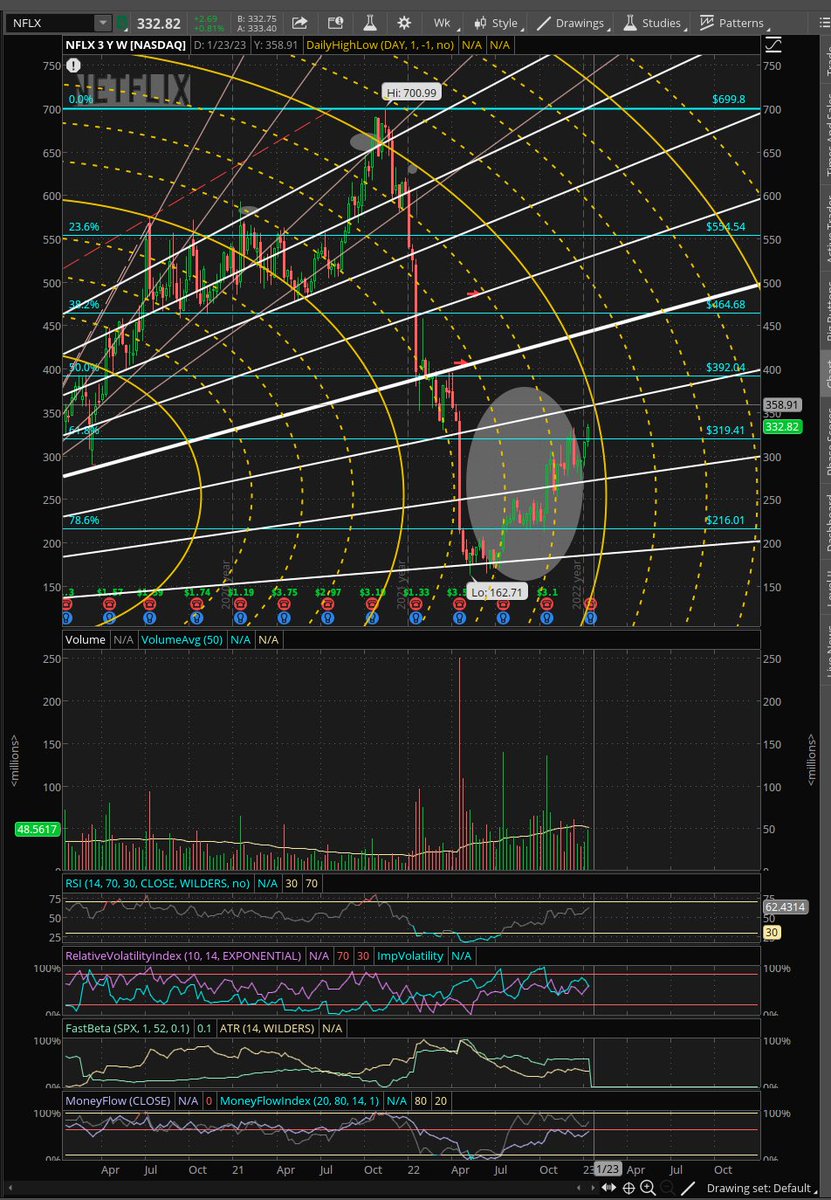Click the FastBeta (SPX, 1, 52, 0.1) label
Screen dimensions: 831x1200
(x=126, y=1027)
